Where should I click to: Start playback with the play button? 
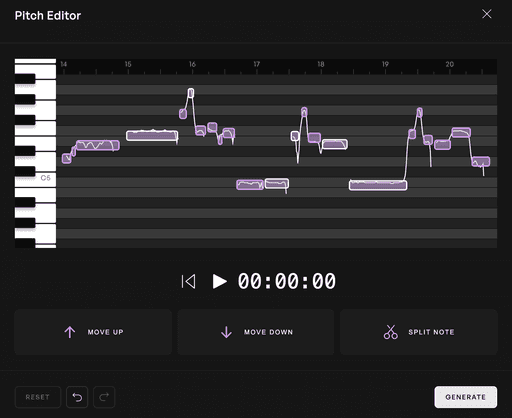219,282
